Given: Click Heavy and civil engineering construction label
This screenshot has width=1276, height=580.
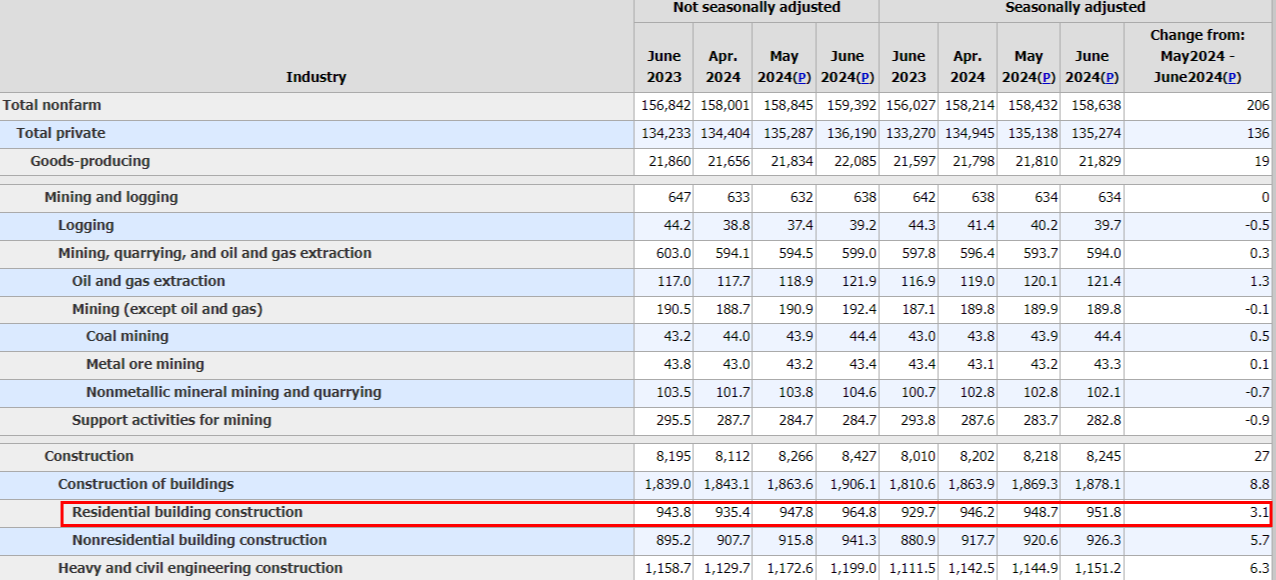Looking at the screenshot, I should tap(200, 568).
